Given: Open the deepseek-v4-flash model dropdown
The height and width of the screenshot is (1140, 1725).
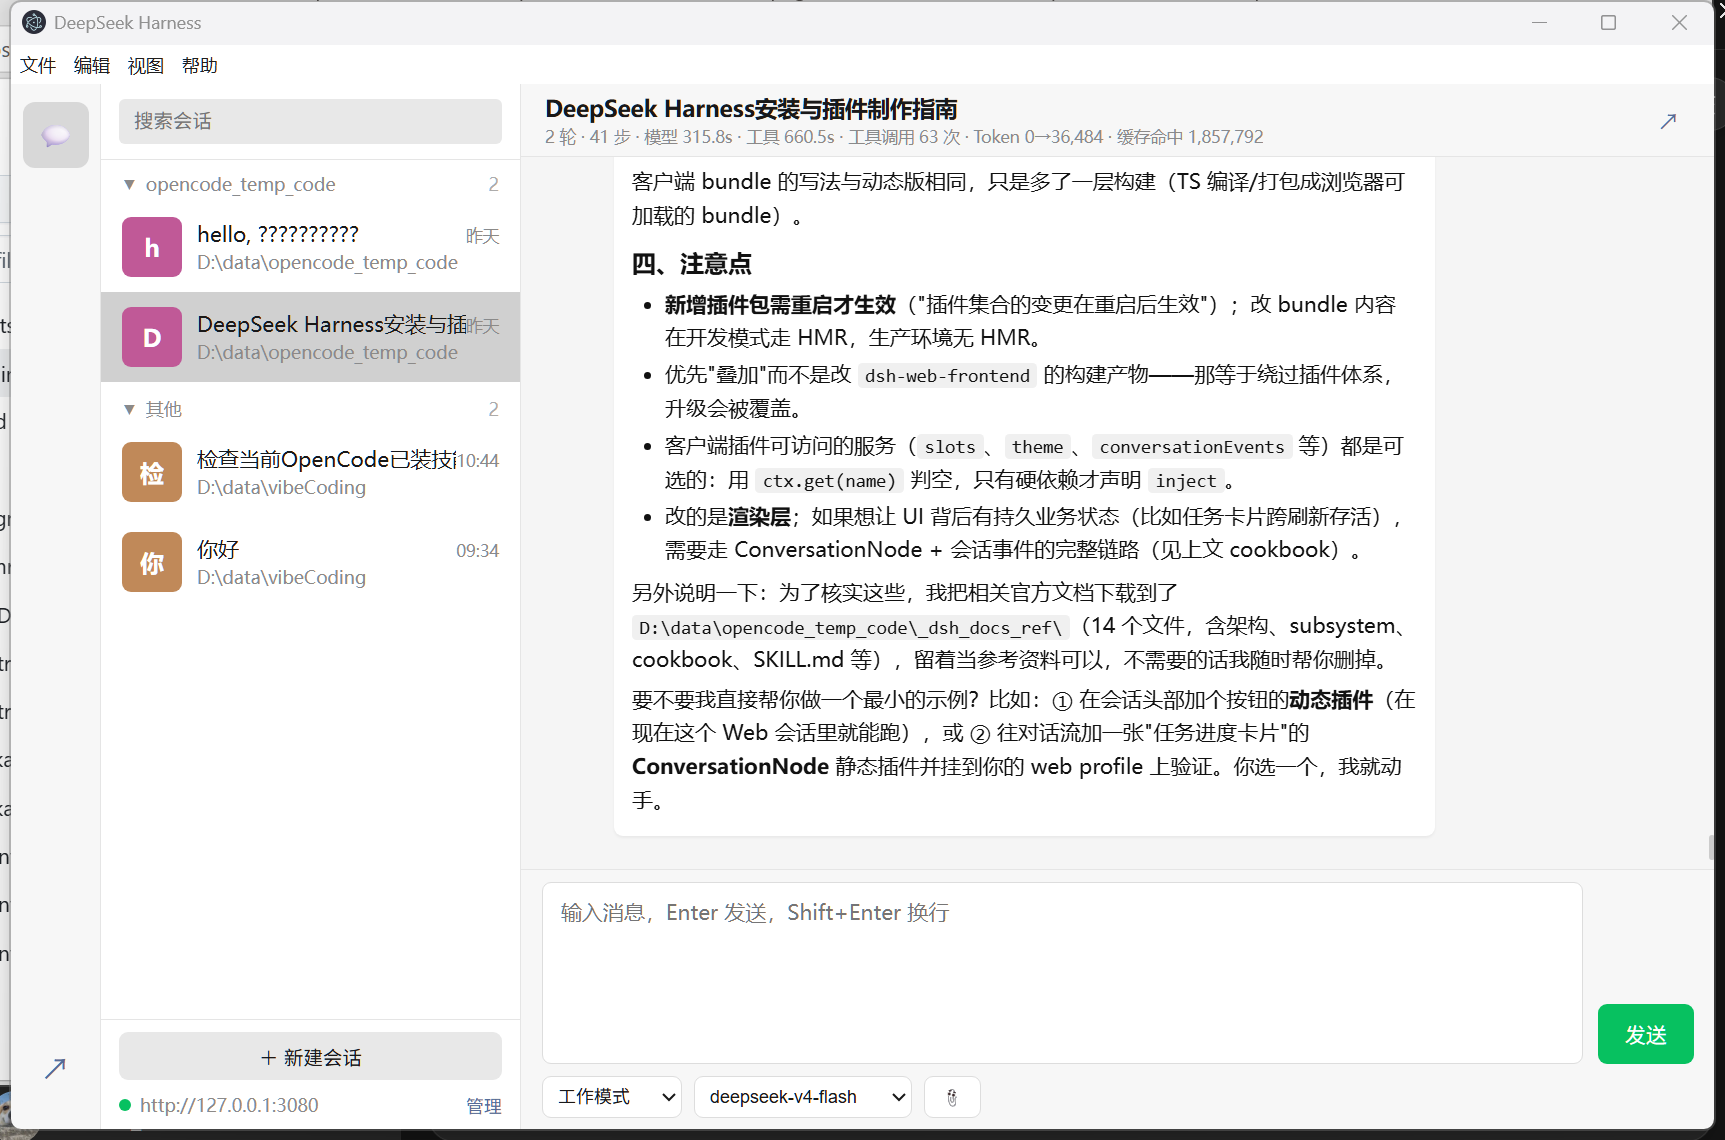Looking at the screenshot, I should 803,1097.
